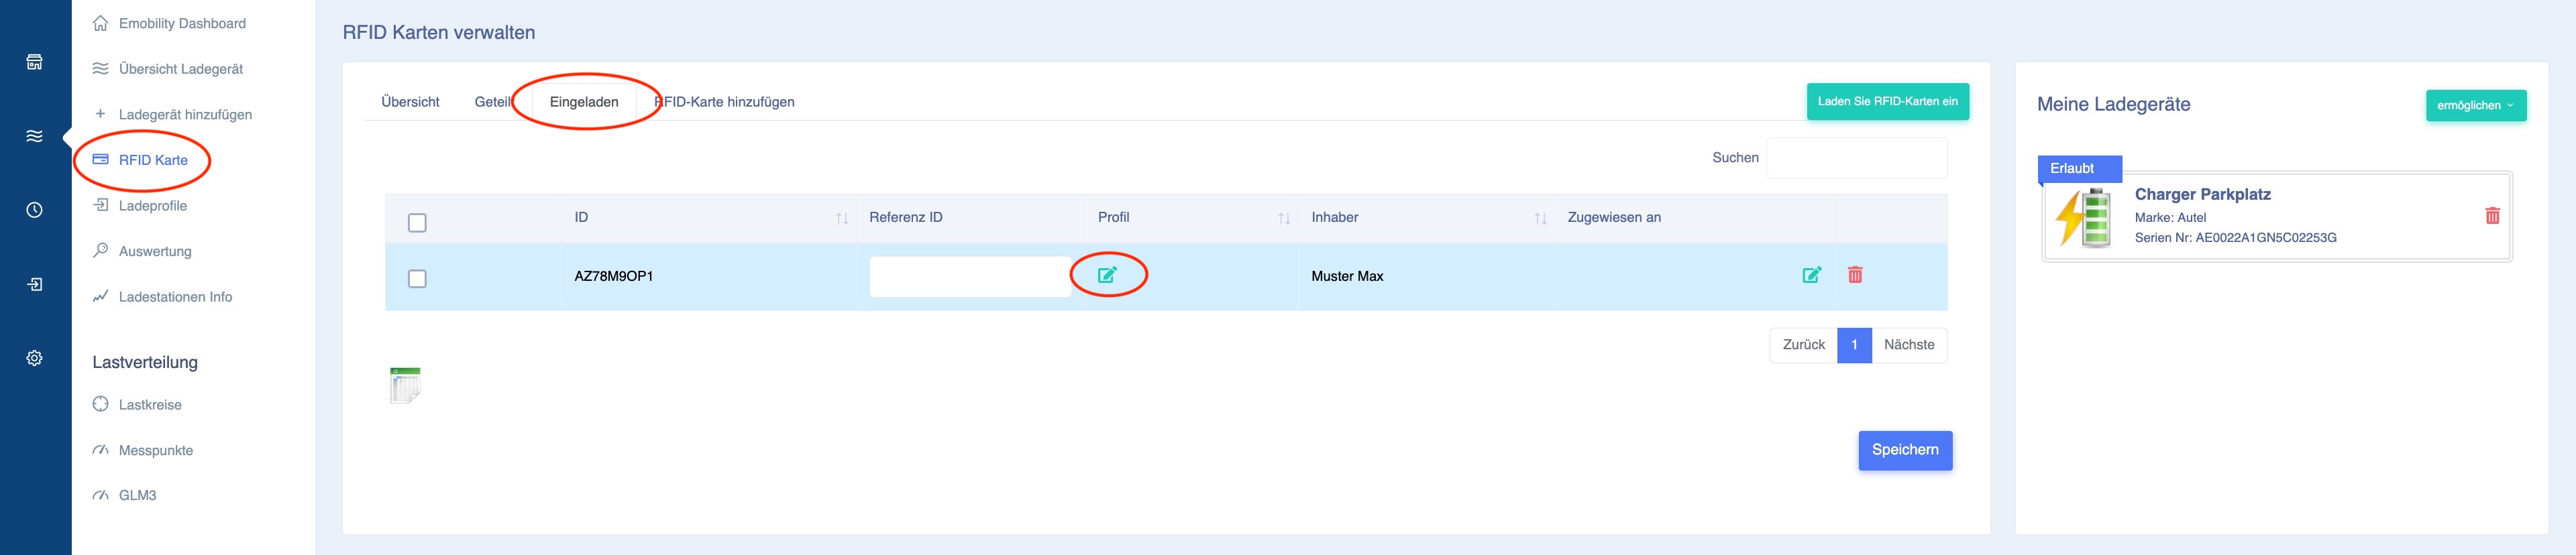Click the arrow icon beside Ladeprofile
The image size is (2576, 555).
[100, 205]
